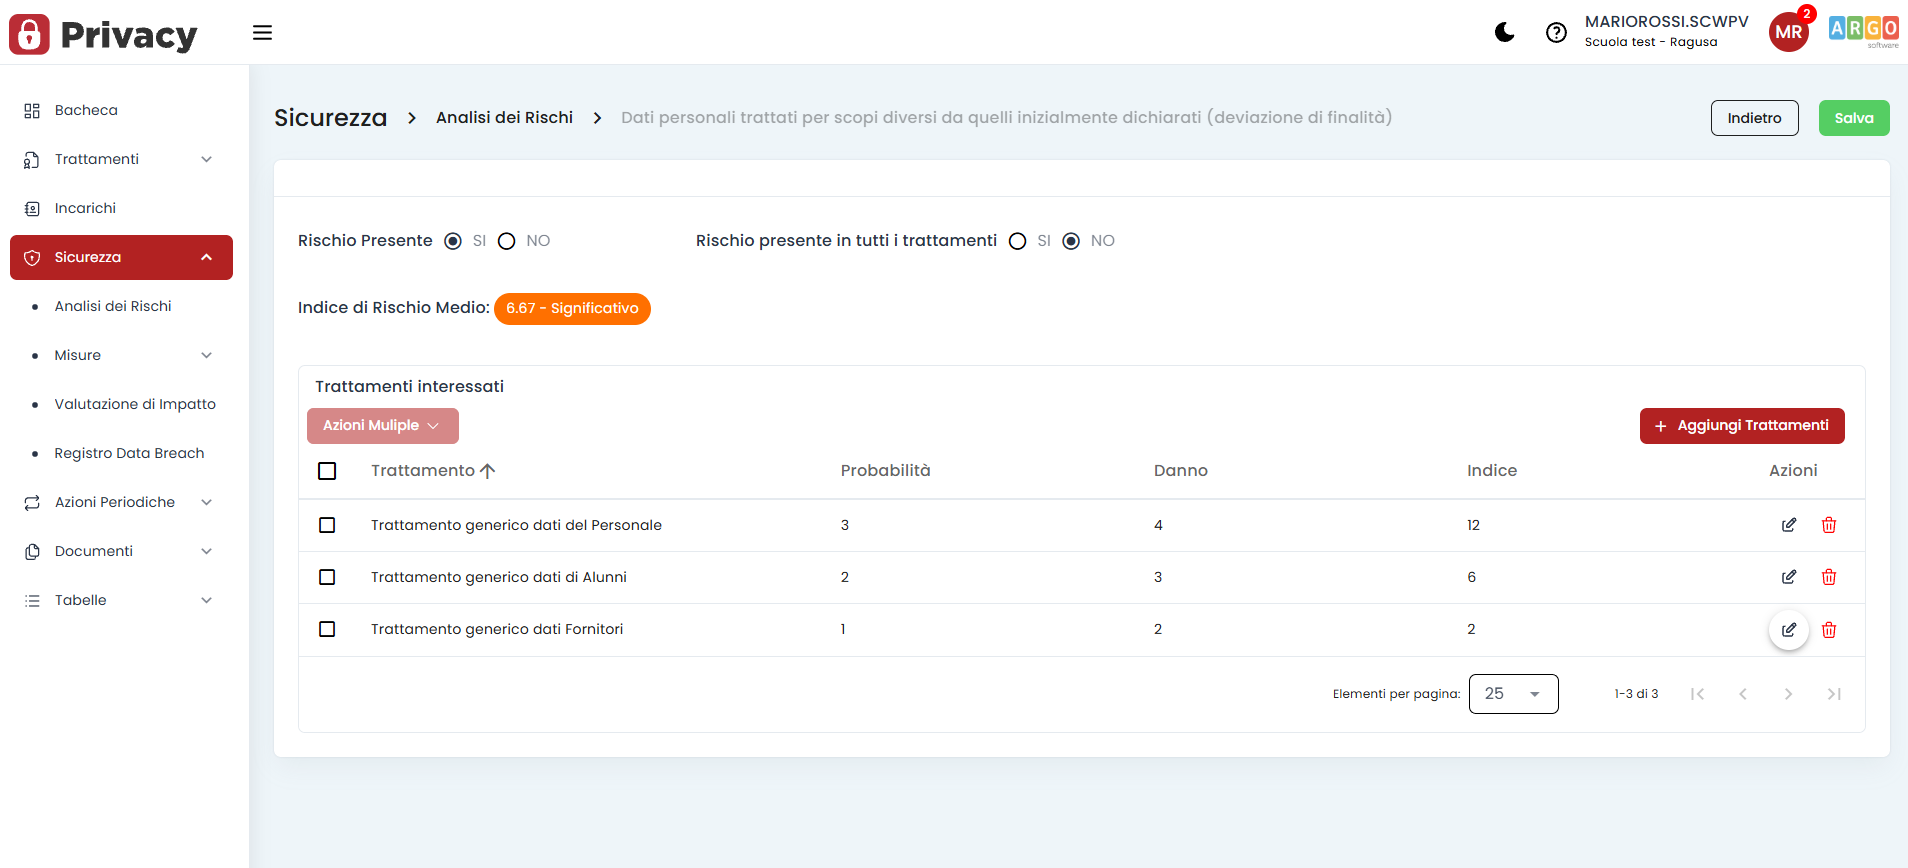Open the Azioni Multiple dropdown

(382, 426)
